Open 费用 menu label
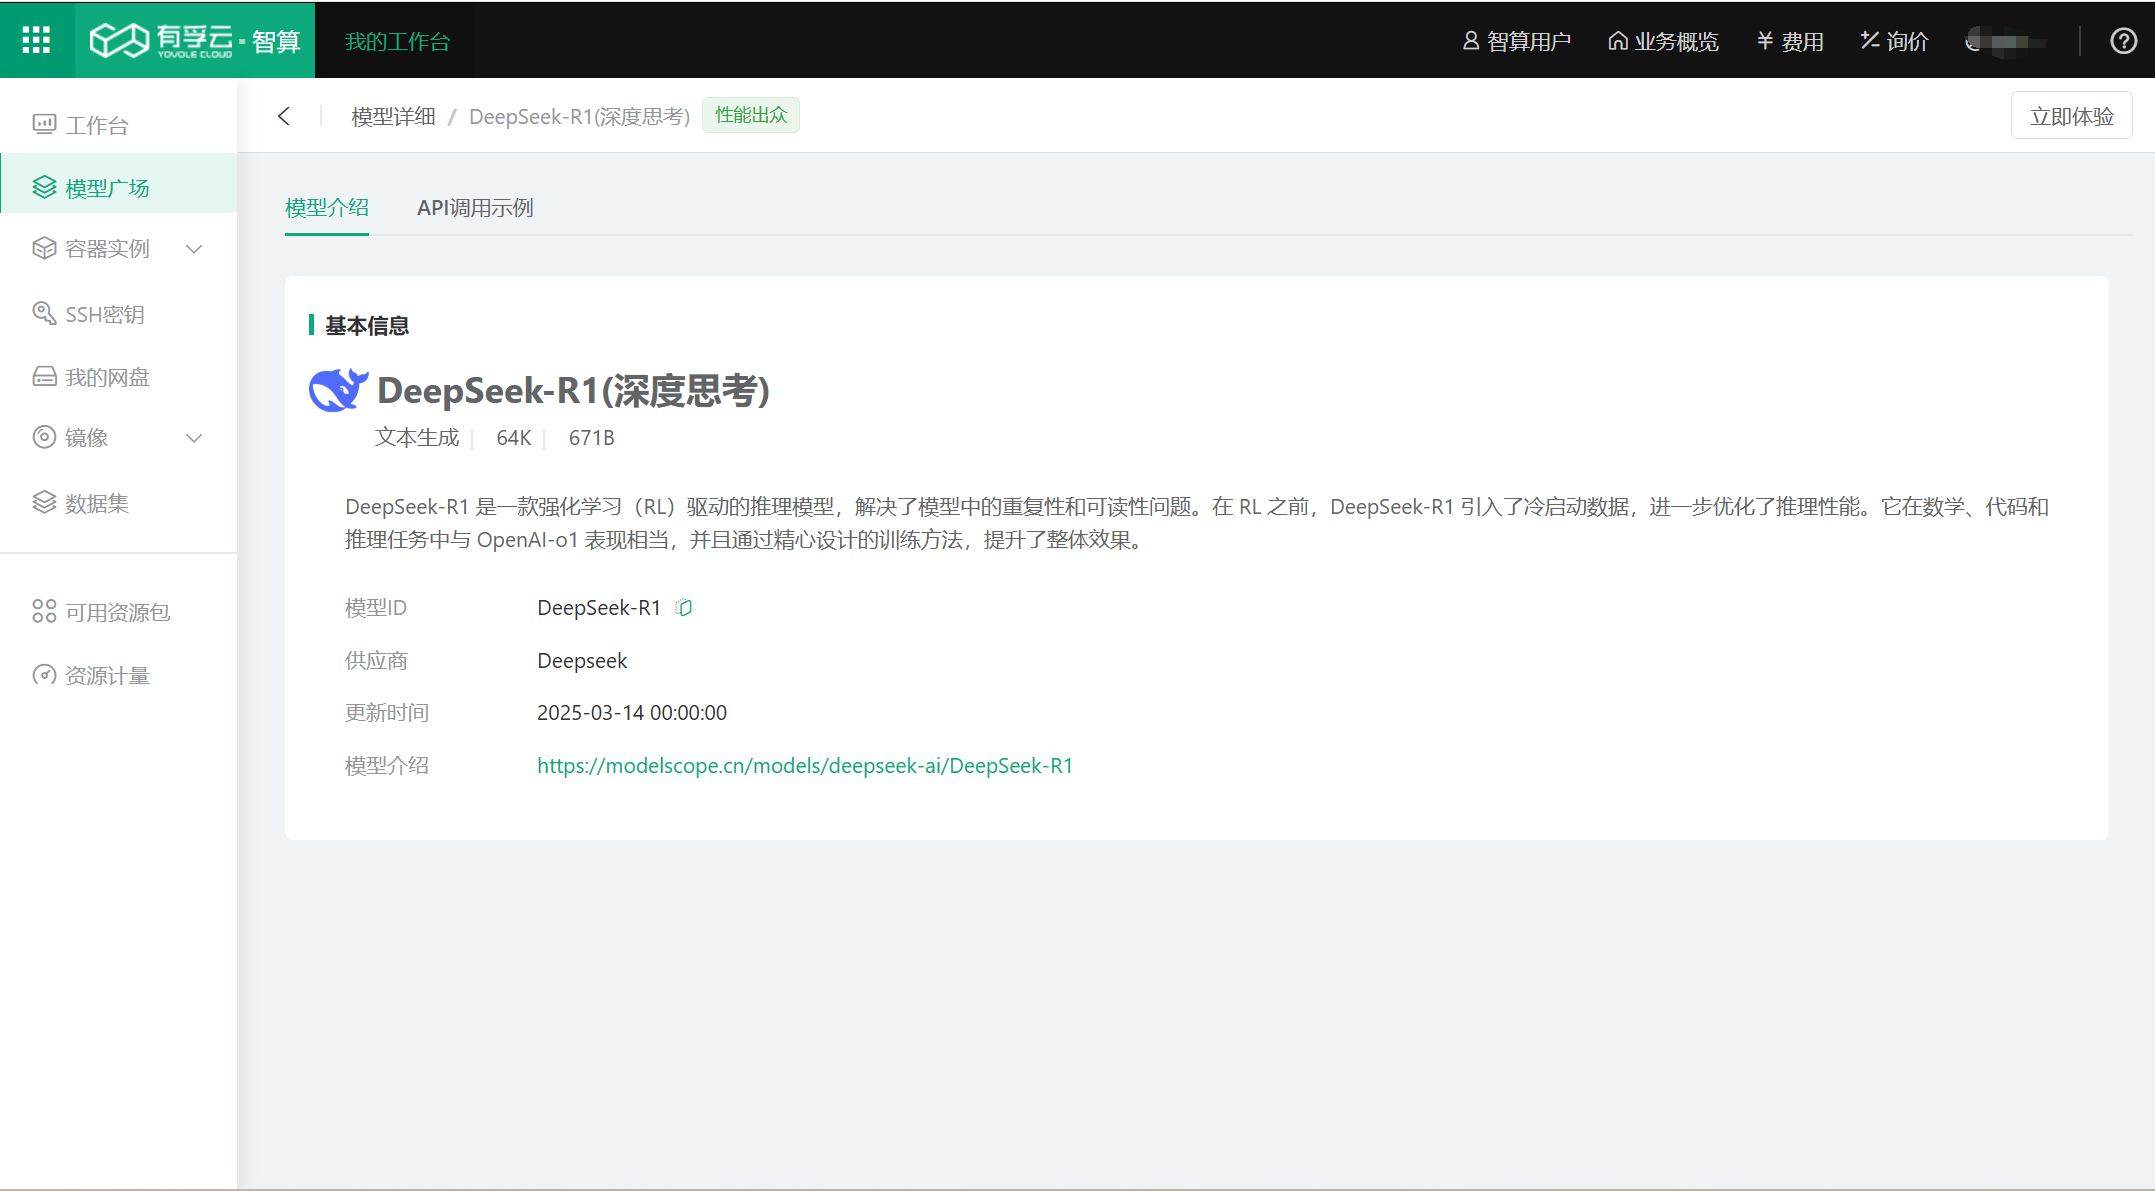2155x1191 pixels. [x=1802, y=41]
